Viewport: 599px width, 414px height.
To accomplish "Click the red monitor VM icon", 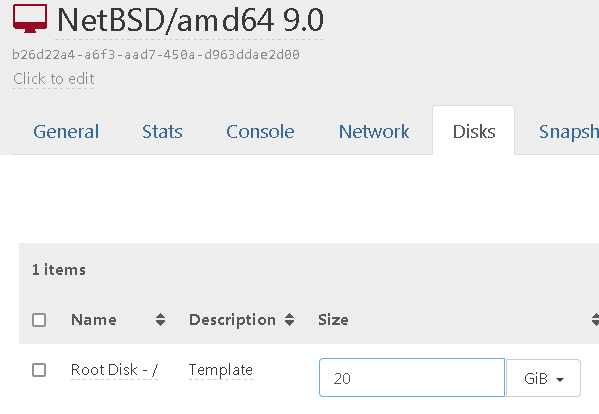I will pyautogui.click(x=30, y=18).
